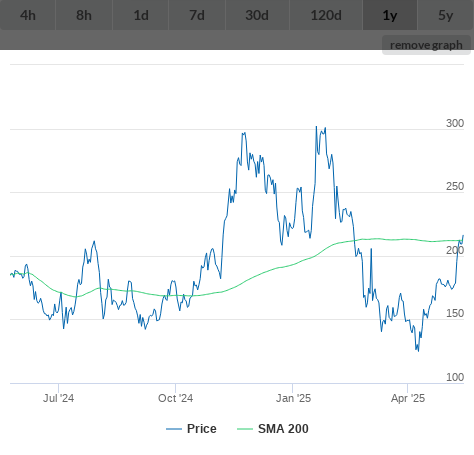This screenshot has height=455, width=474.
Task: Choose the 1d time range tab
Action: click(141, 15)
